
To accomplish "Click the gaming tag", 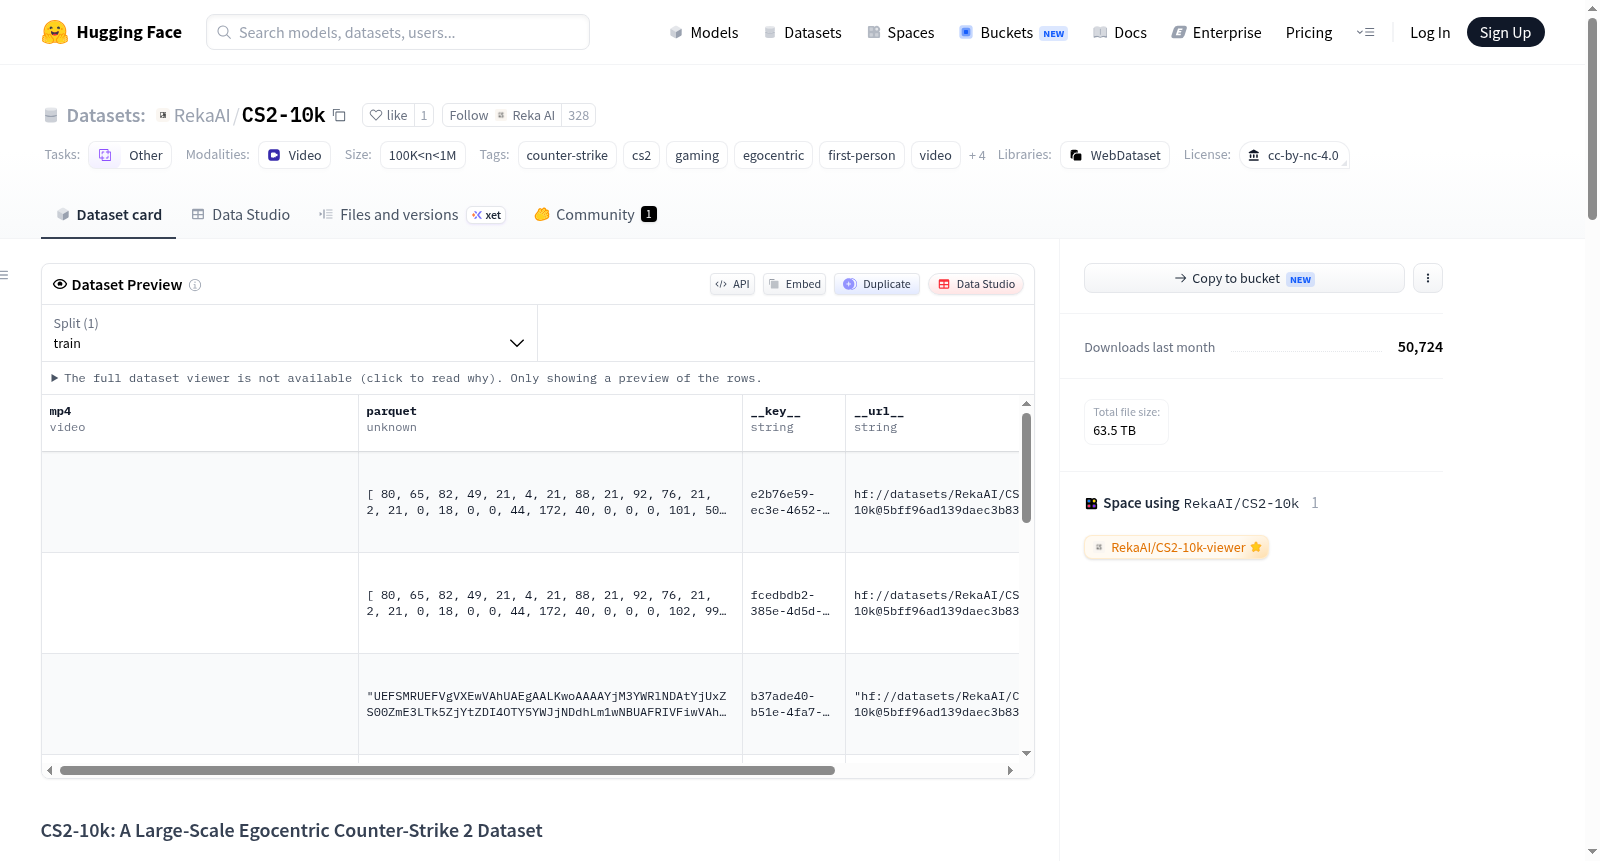I will point(697,155).
